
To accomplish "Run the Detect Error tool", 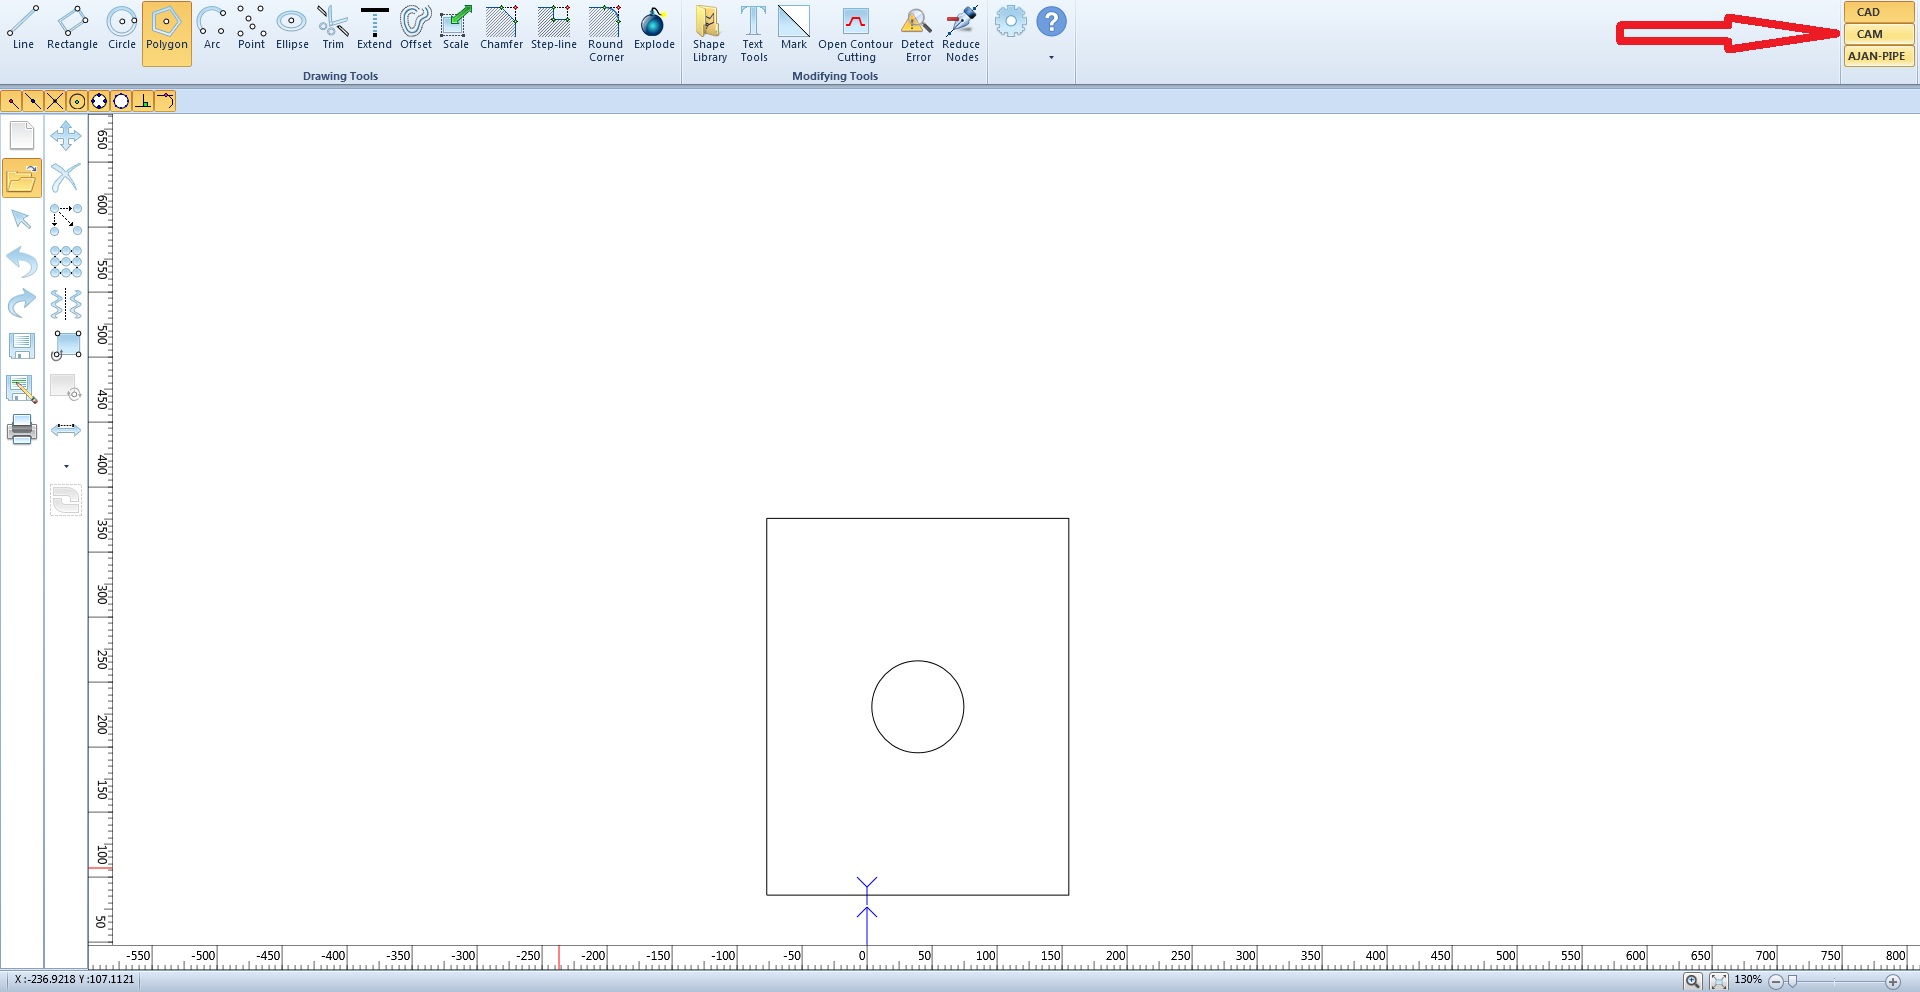I will (917, 34).
